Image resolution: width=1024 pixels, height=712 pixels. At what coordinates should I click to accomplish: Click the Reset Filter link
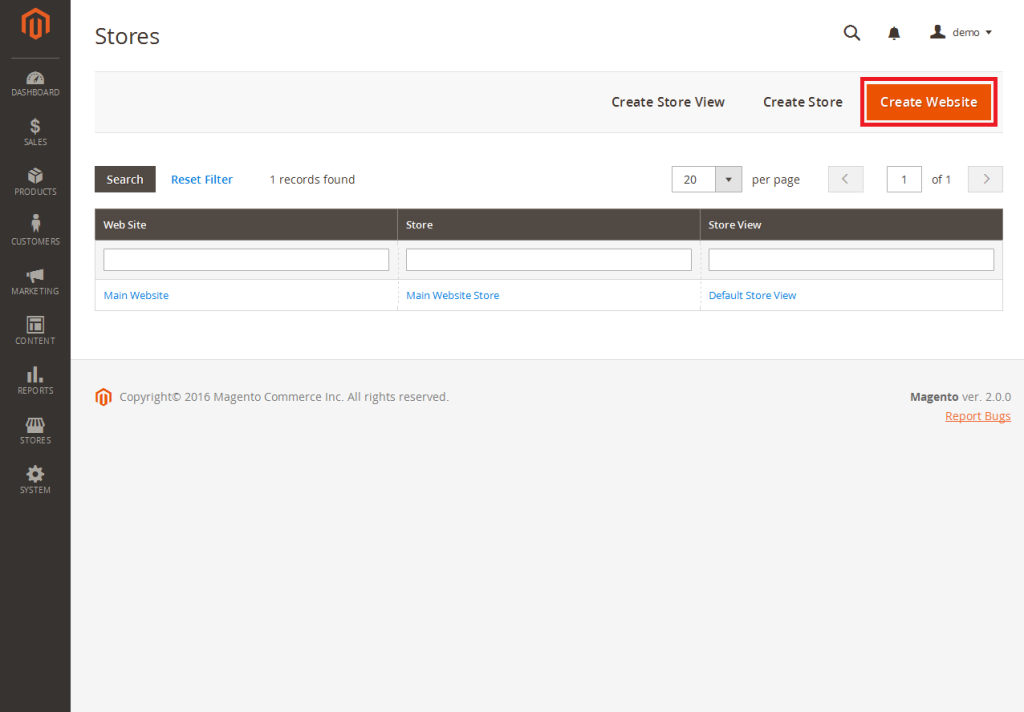click(202, 180)
